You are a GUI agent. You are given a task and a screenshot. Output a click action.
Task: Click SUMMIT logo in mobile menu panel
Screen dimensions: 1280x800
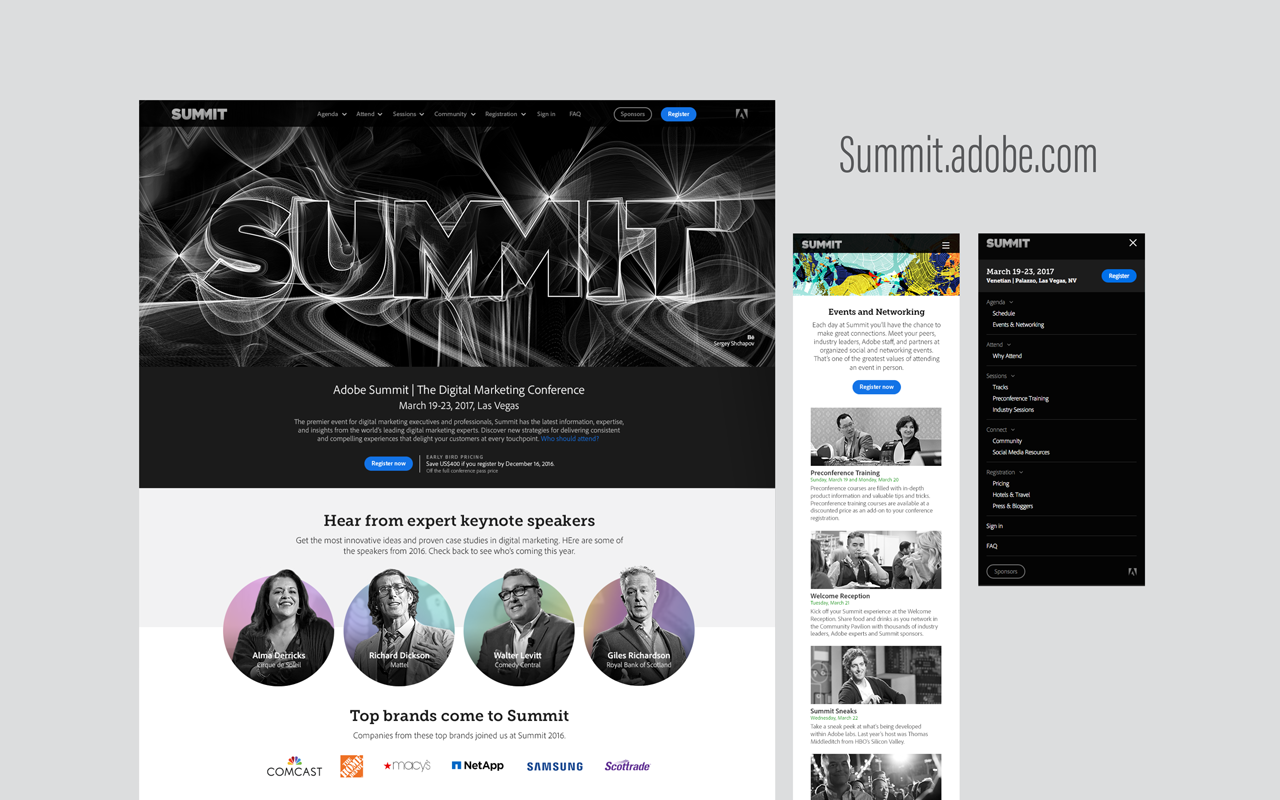pos(1008,243)
